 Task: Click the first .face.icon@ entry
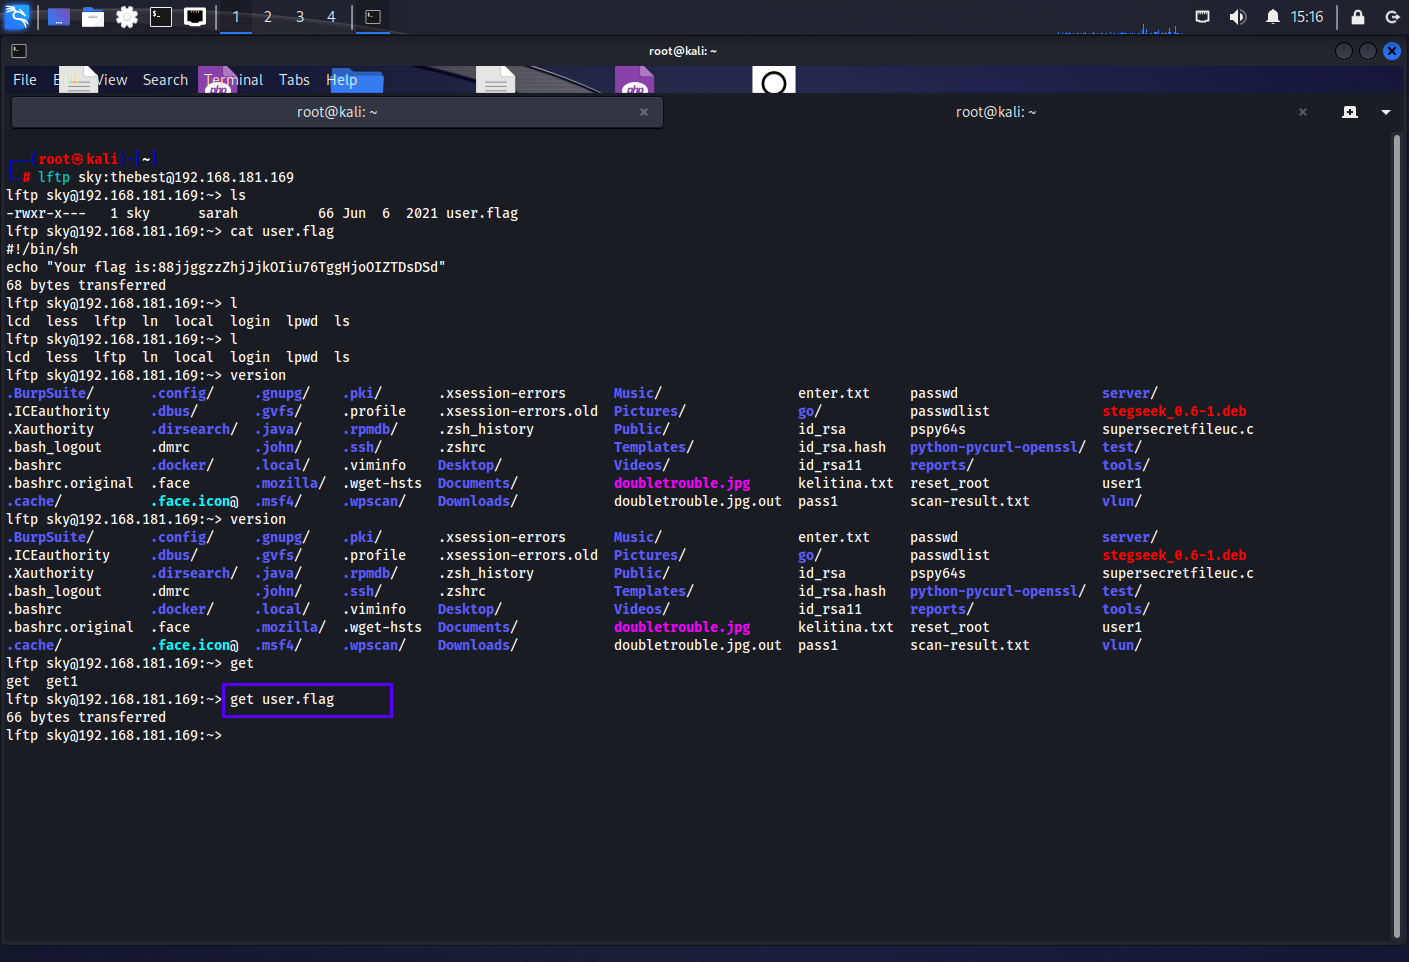tap(195, 501)
